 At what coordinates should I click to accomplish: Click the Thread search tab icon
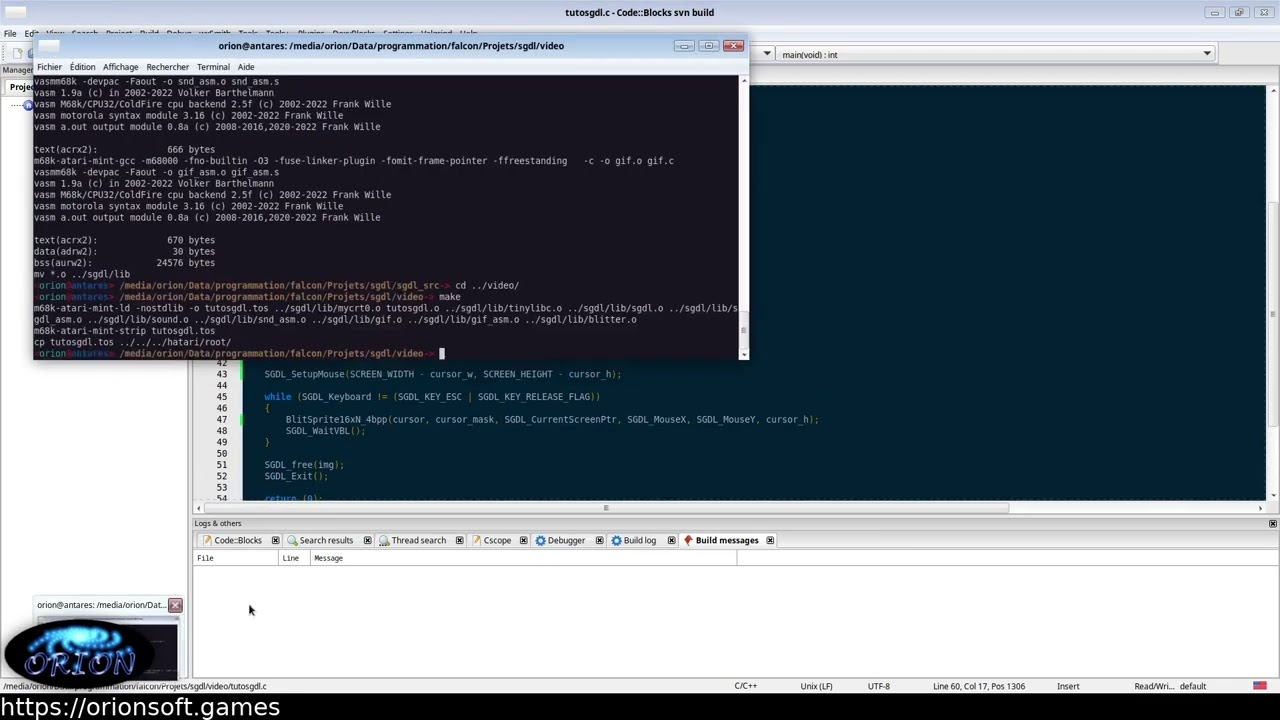(x=384, y=540)
